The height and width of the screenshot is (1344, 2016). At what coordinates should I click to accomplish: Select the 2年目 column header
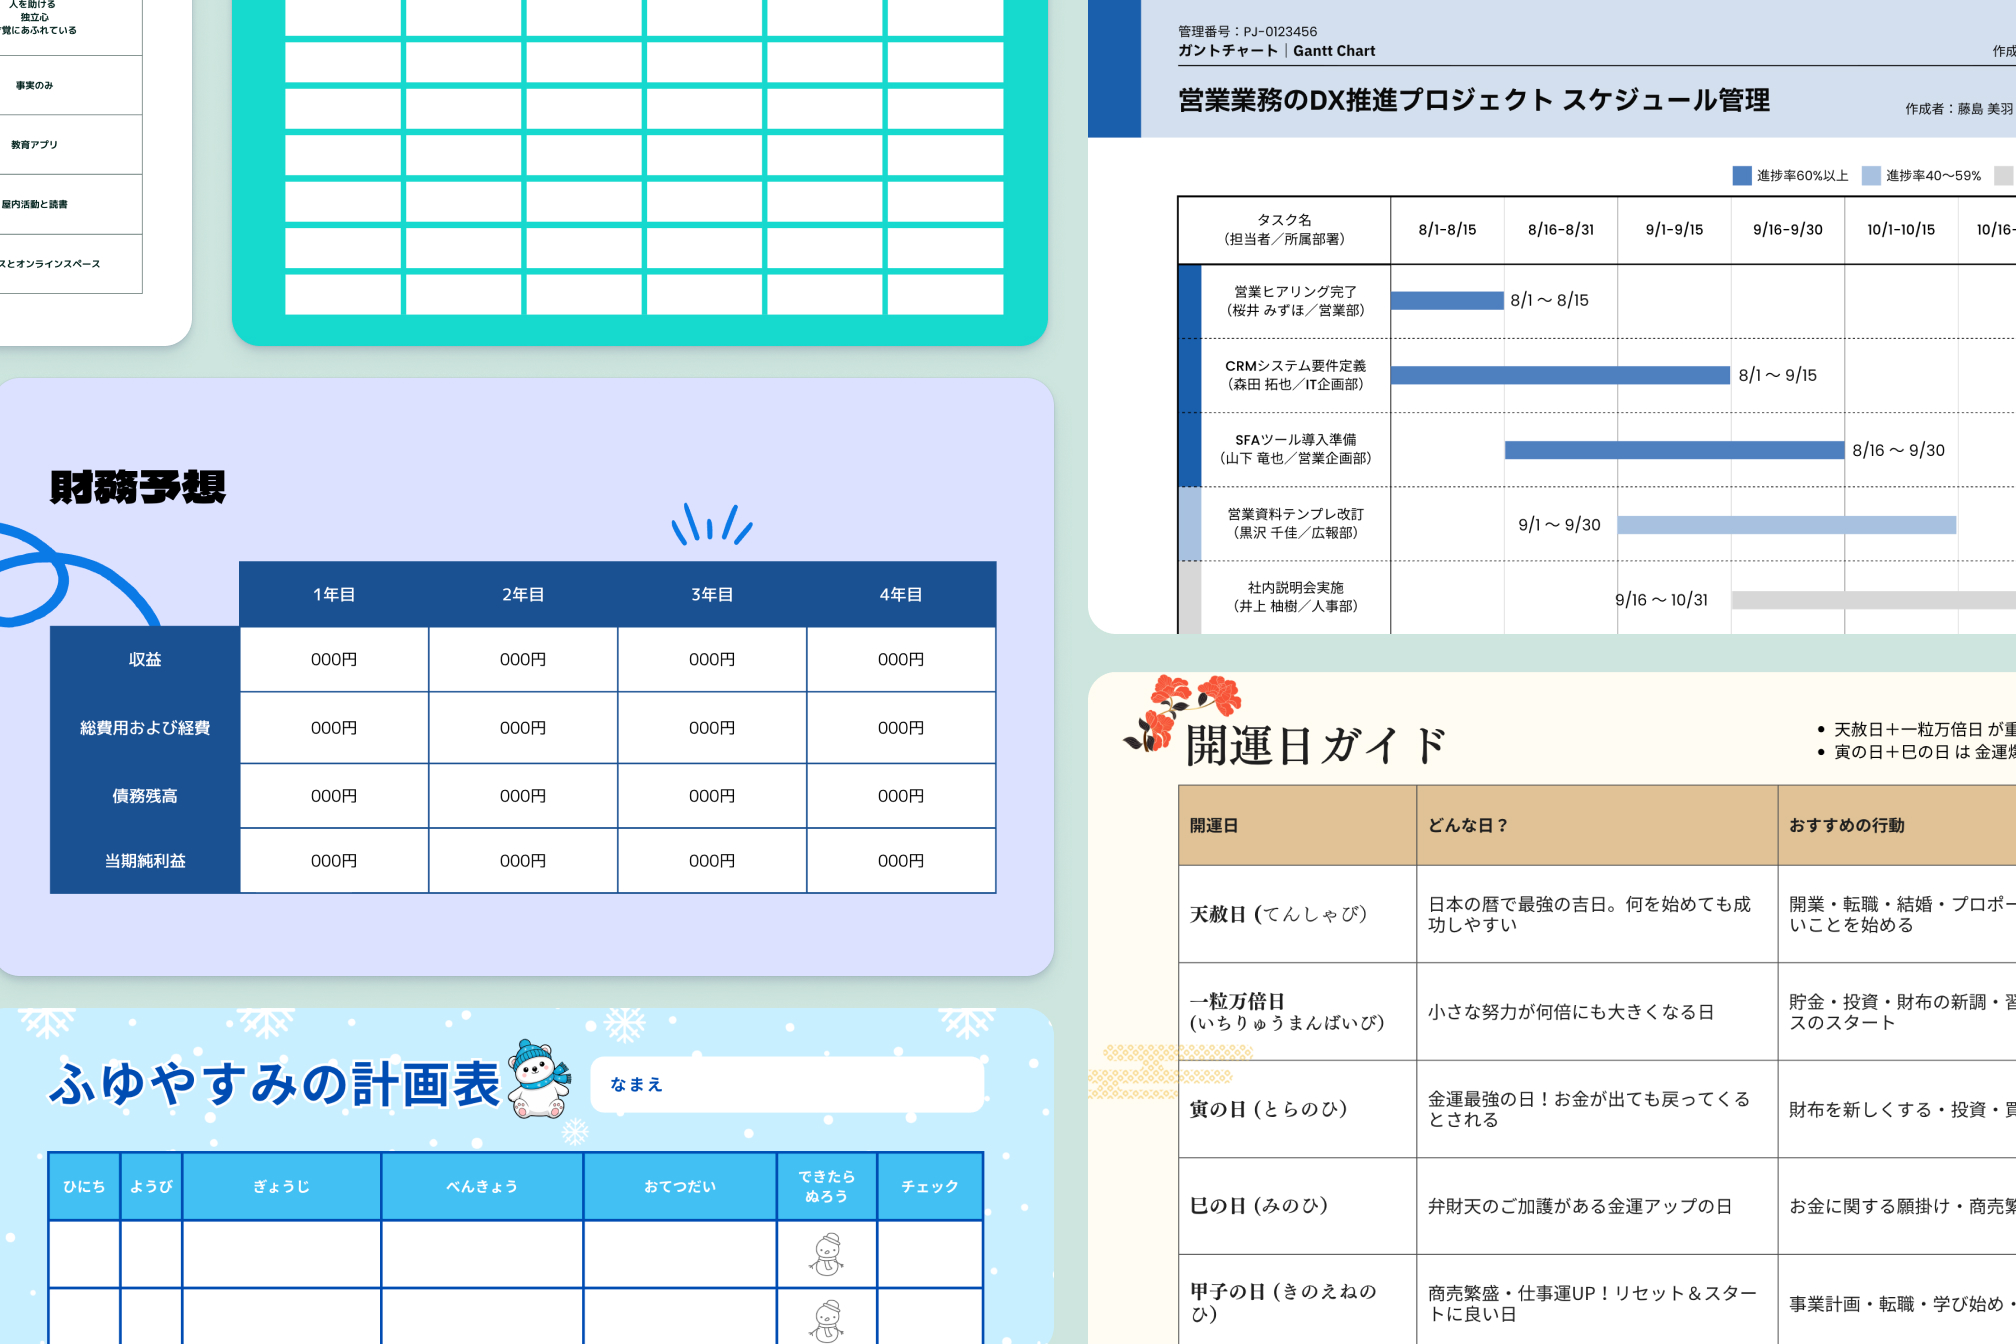pos(523,595)
